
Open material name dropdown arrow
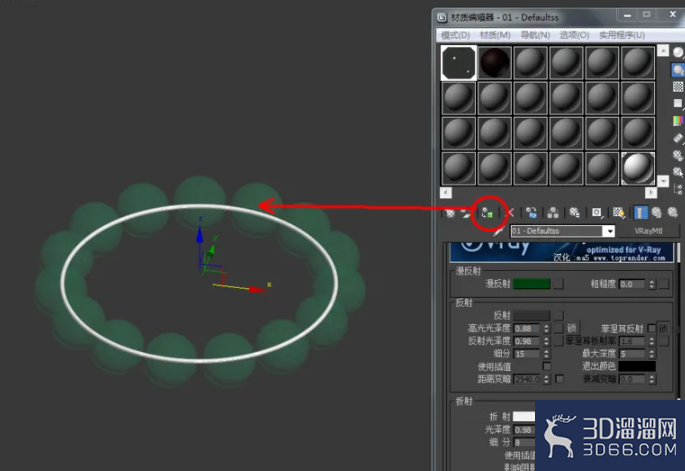[x=609, y=231]
